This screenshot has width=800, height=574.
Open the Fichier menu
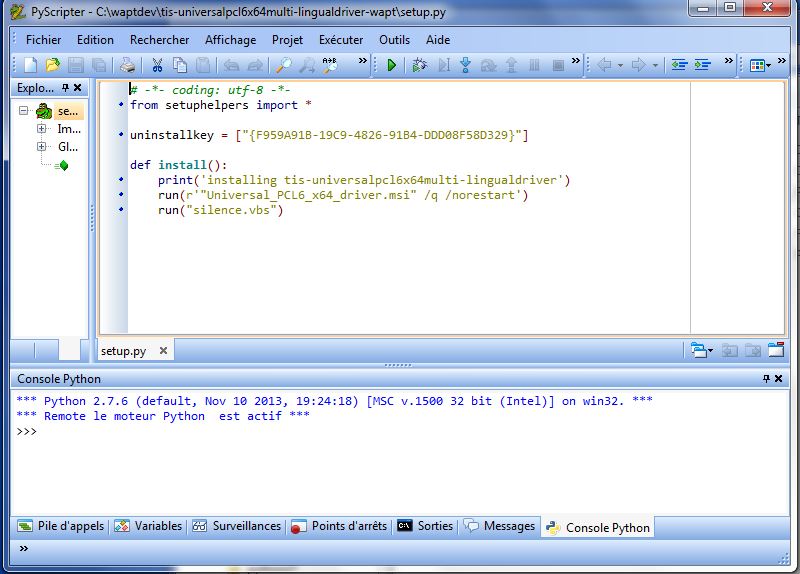(x=43, y=40)
